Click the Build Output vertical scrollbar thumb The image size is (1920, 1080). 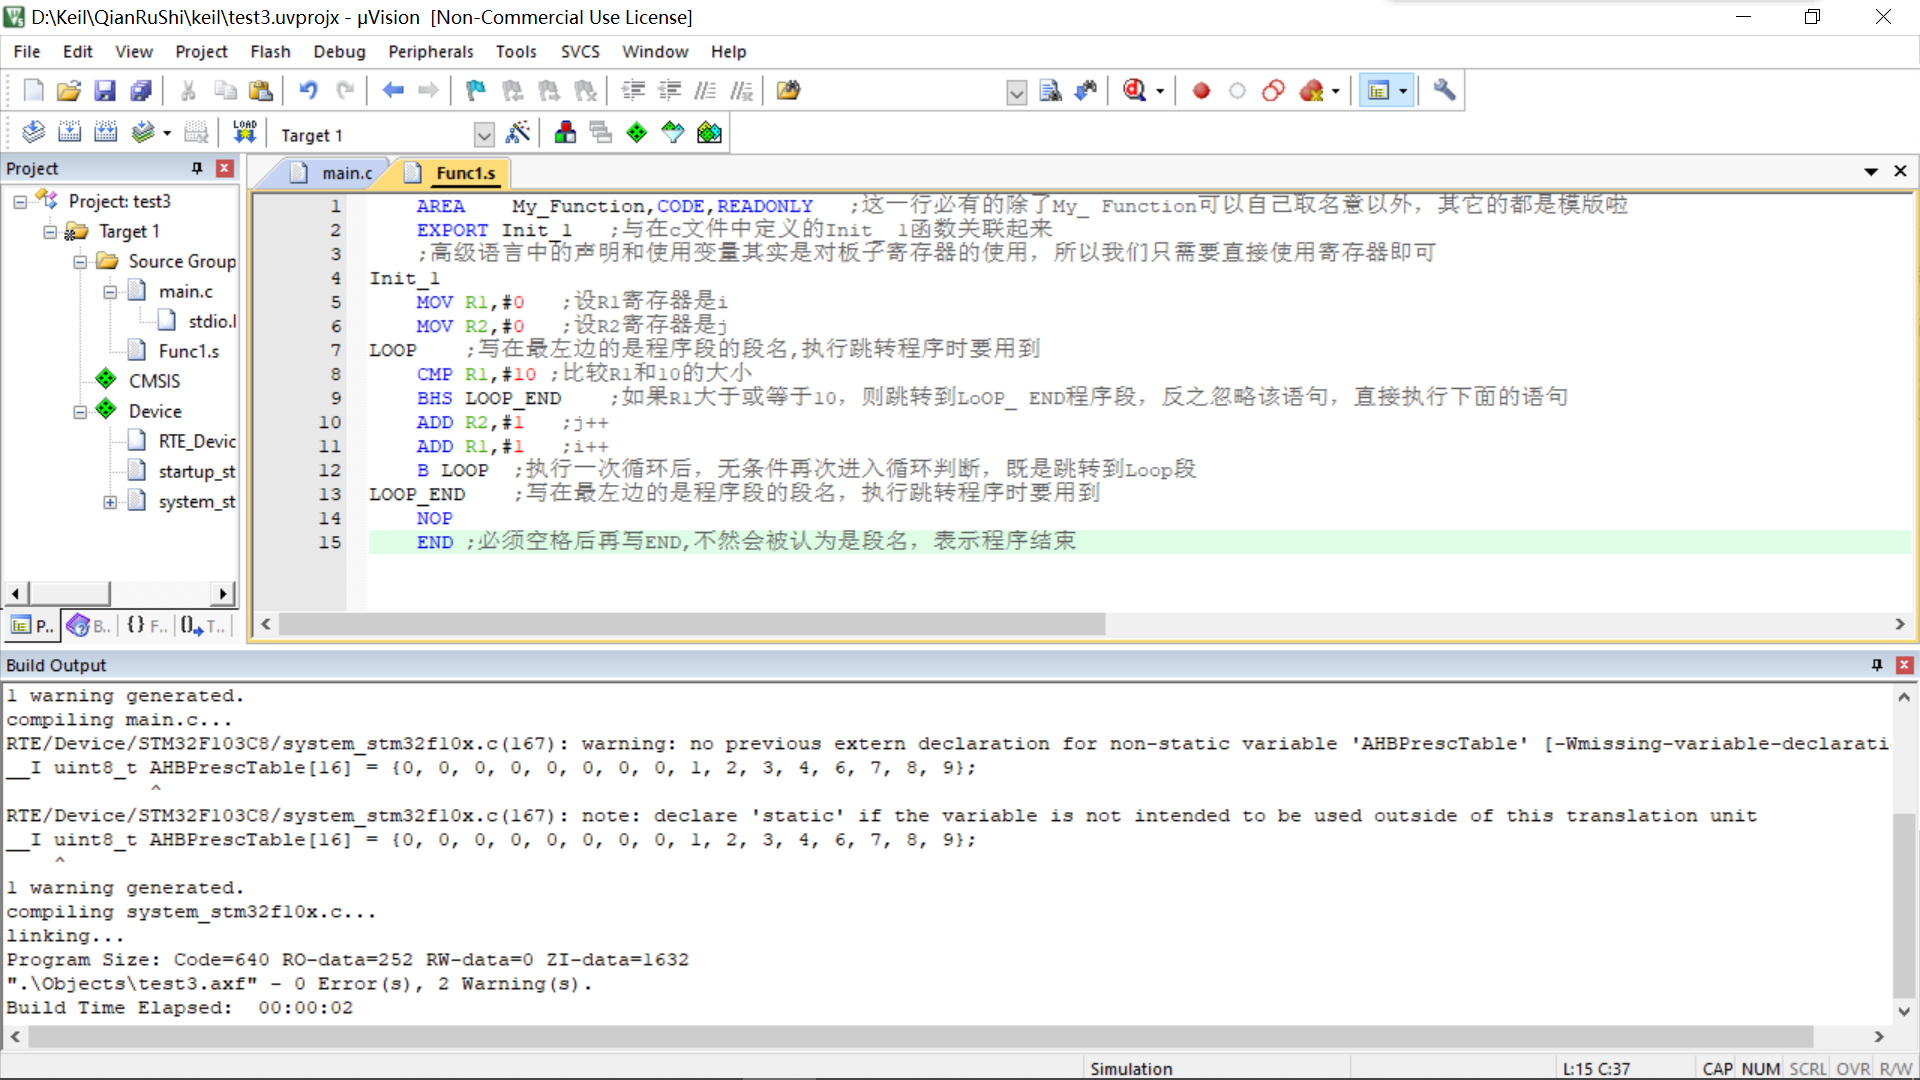1904,905
